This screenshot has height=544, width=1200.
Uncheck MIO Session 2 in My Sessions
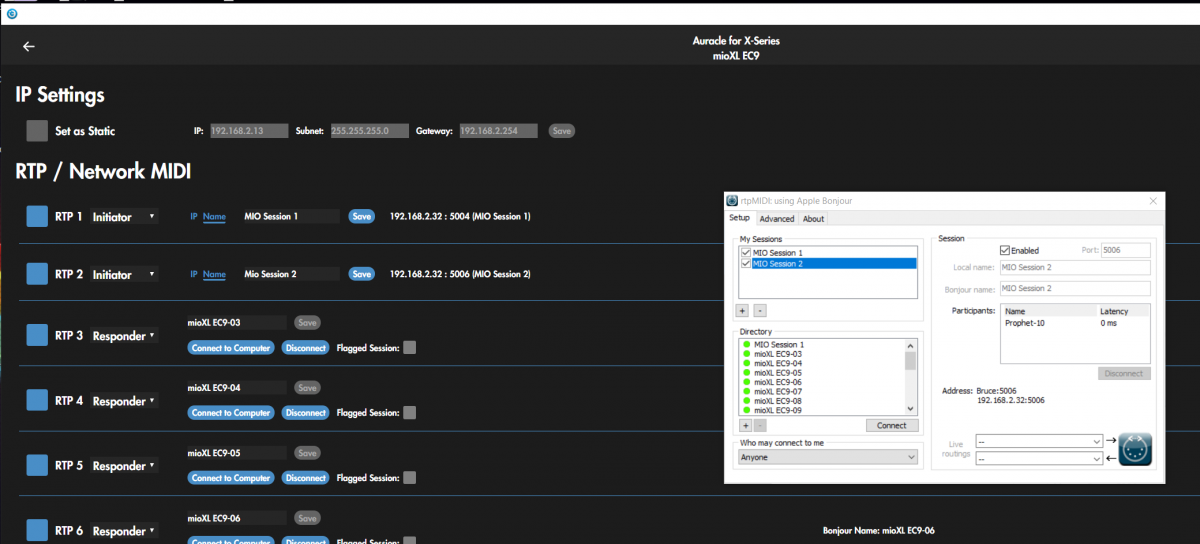[x=746, y=263]
